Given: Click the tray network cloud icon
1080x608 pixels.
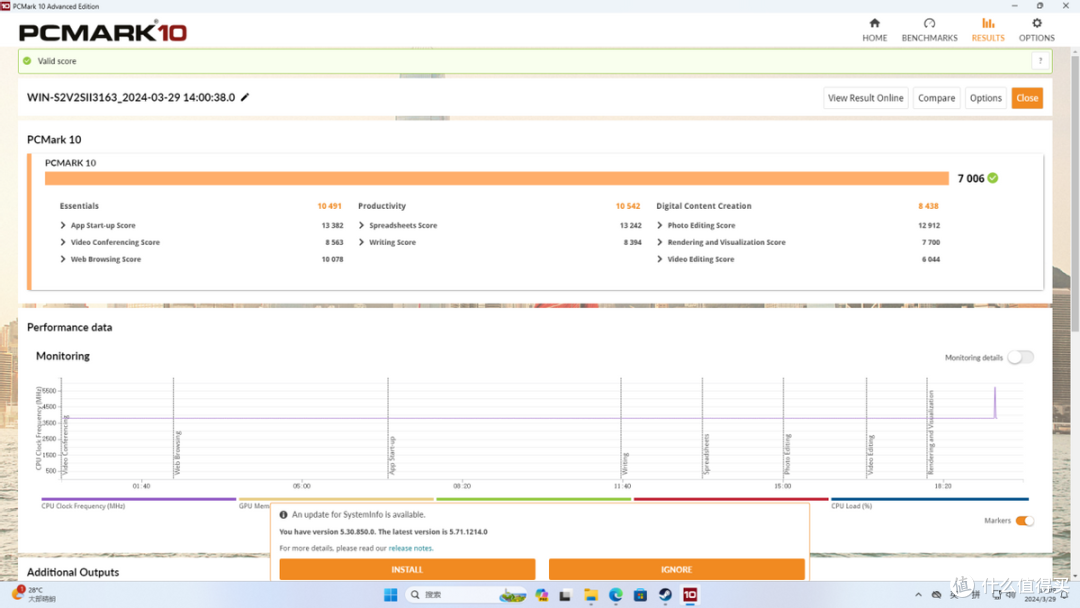Looking at the screenshot, I should pyautogui.click(x=936, y=595).
